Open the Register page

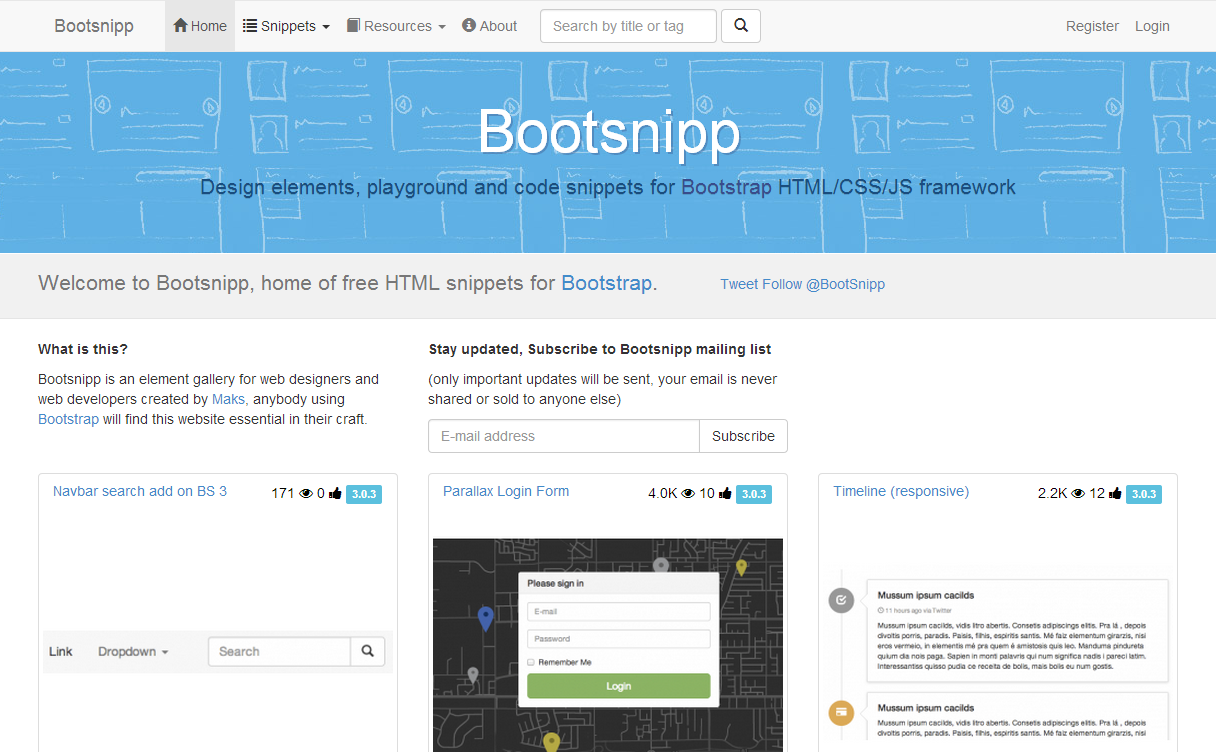1092,26
